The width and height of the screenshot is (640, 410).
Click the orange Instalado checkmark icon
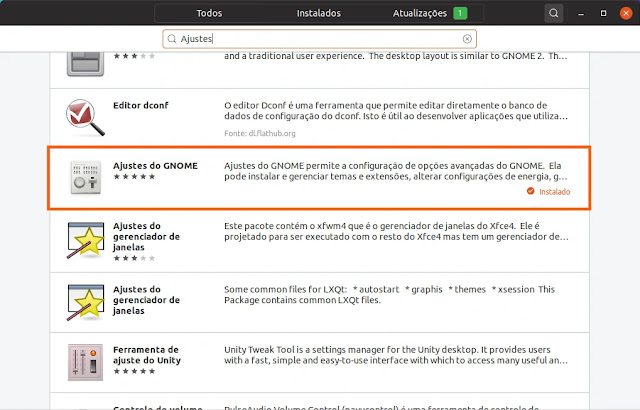tap(530, 191)
